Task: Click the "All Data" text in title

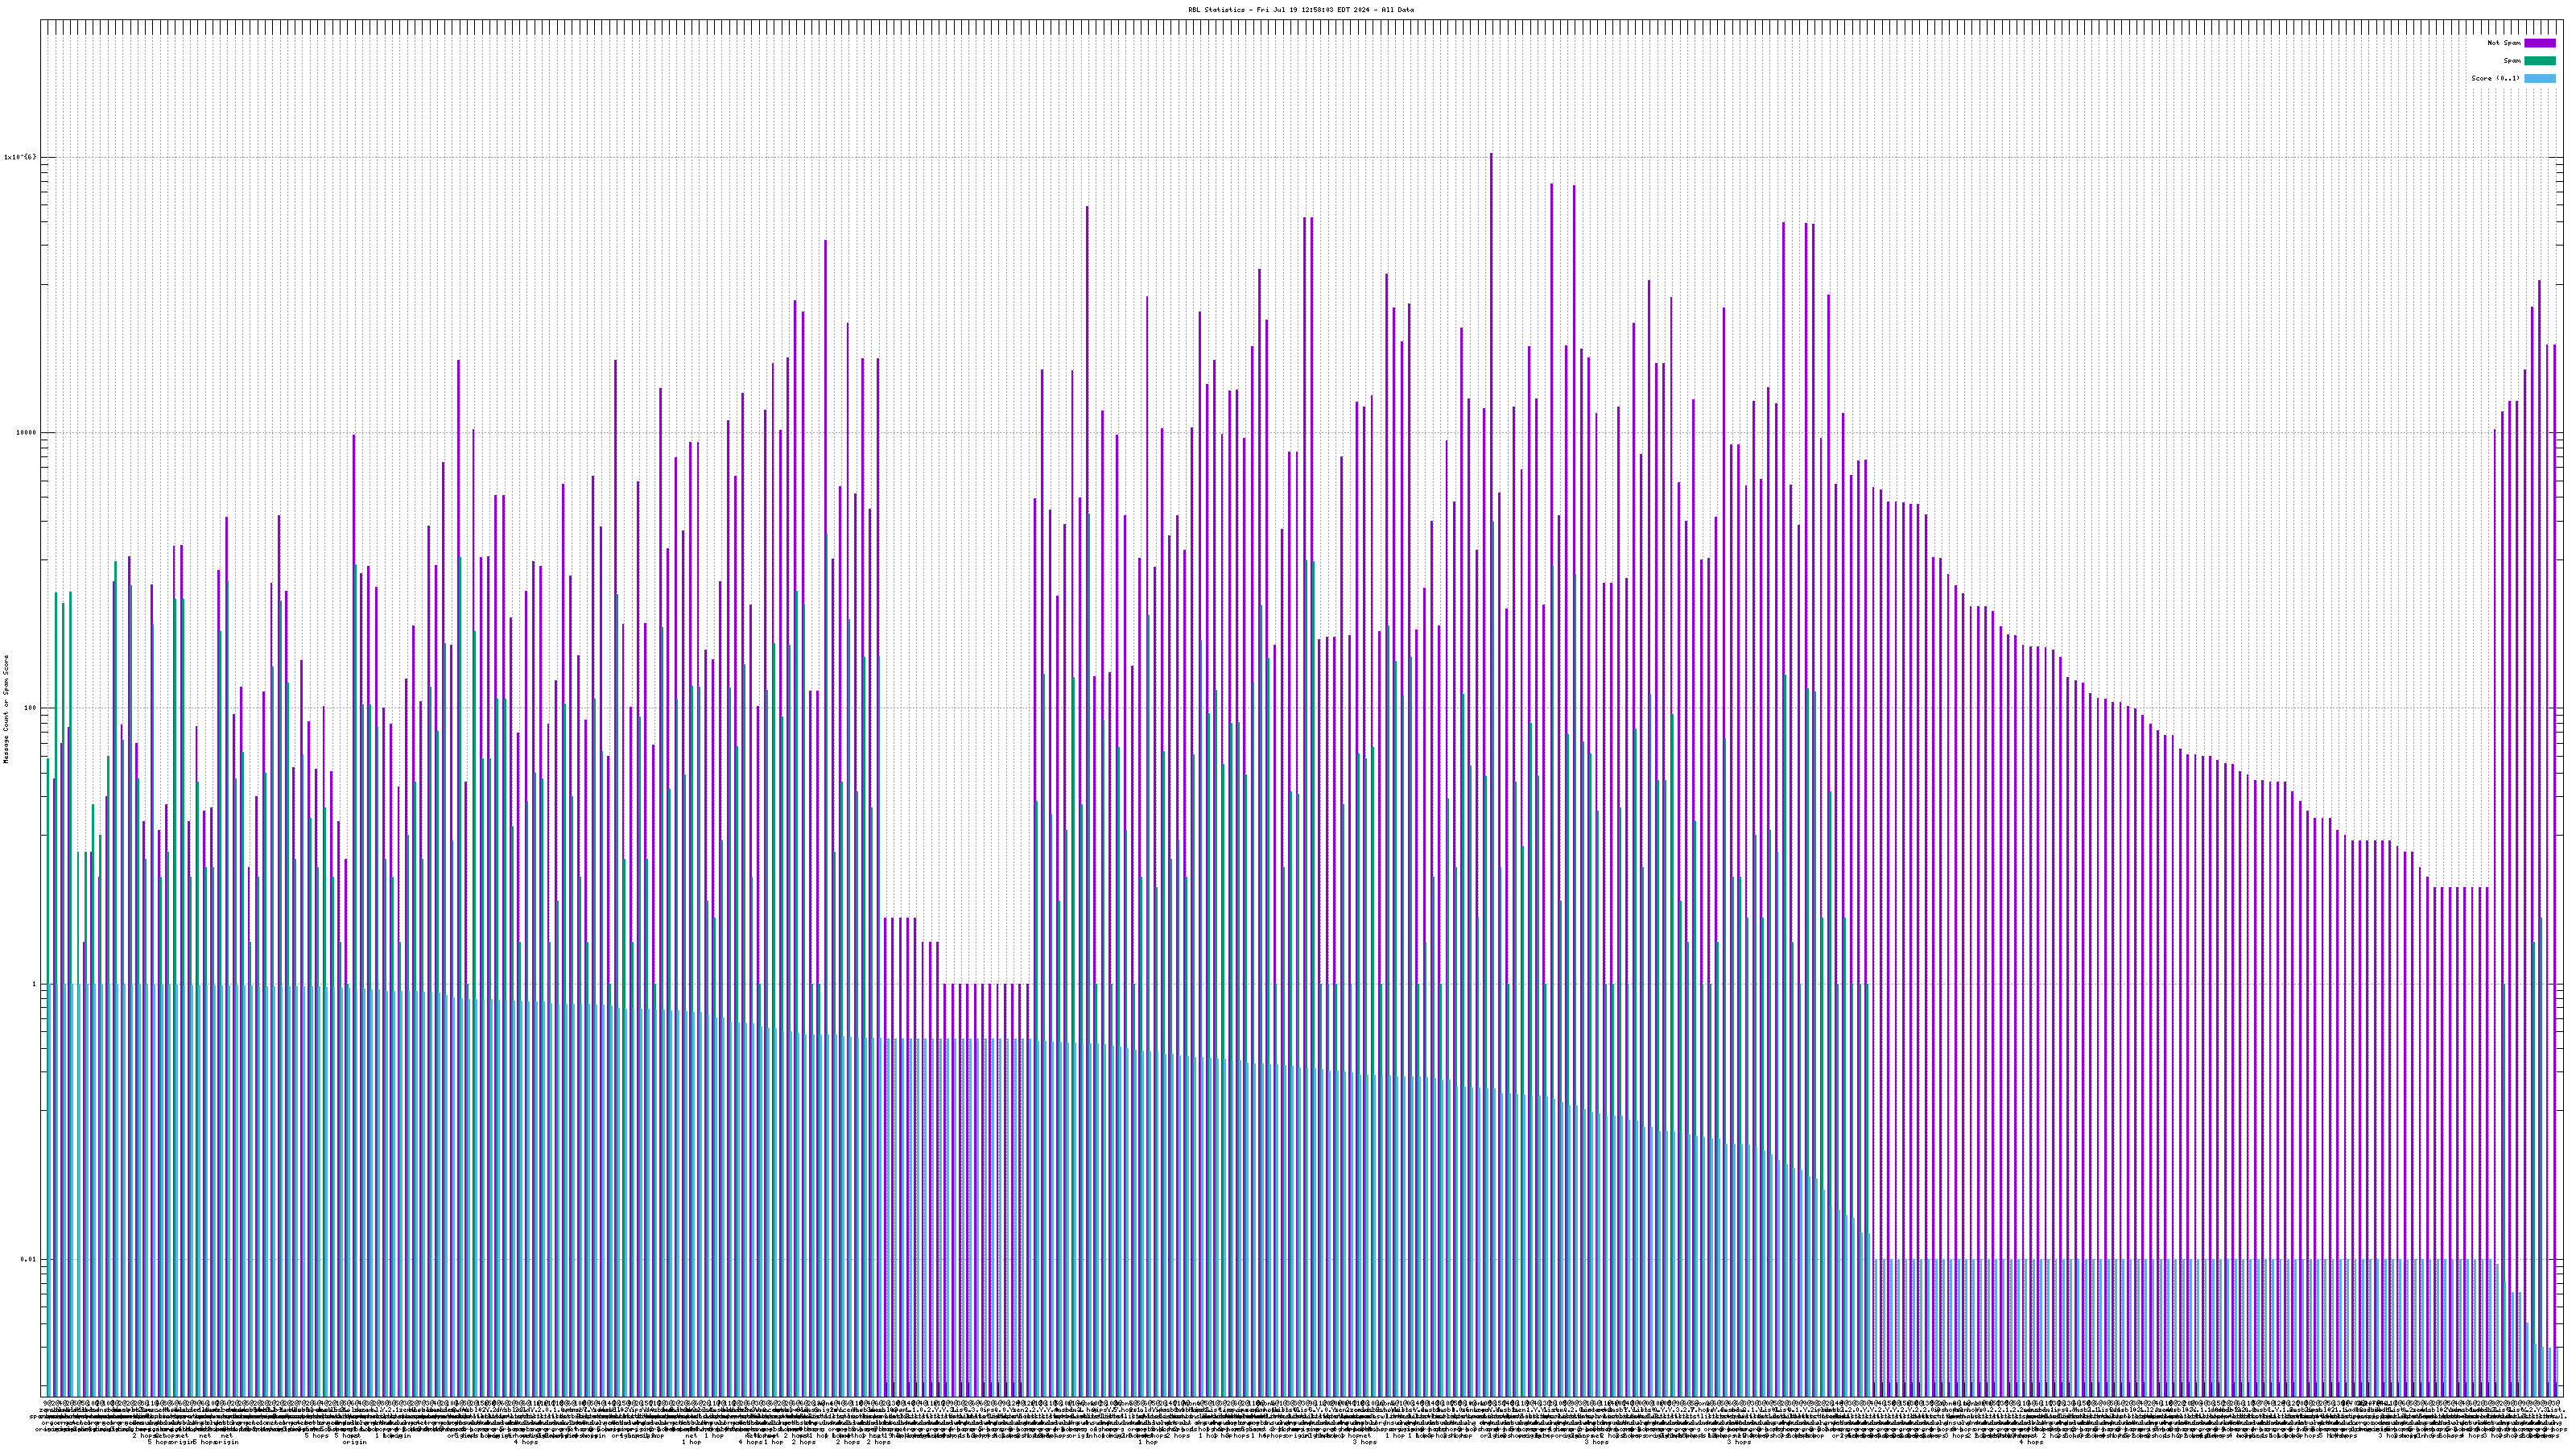Action: click(1398, 10)
